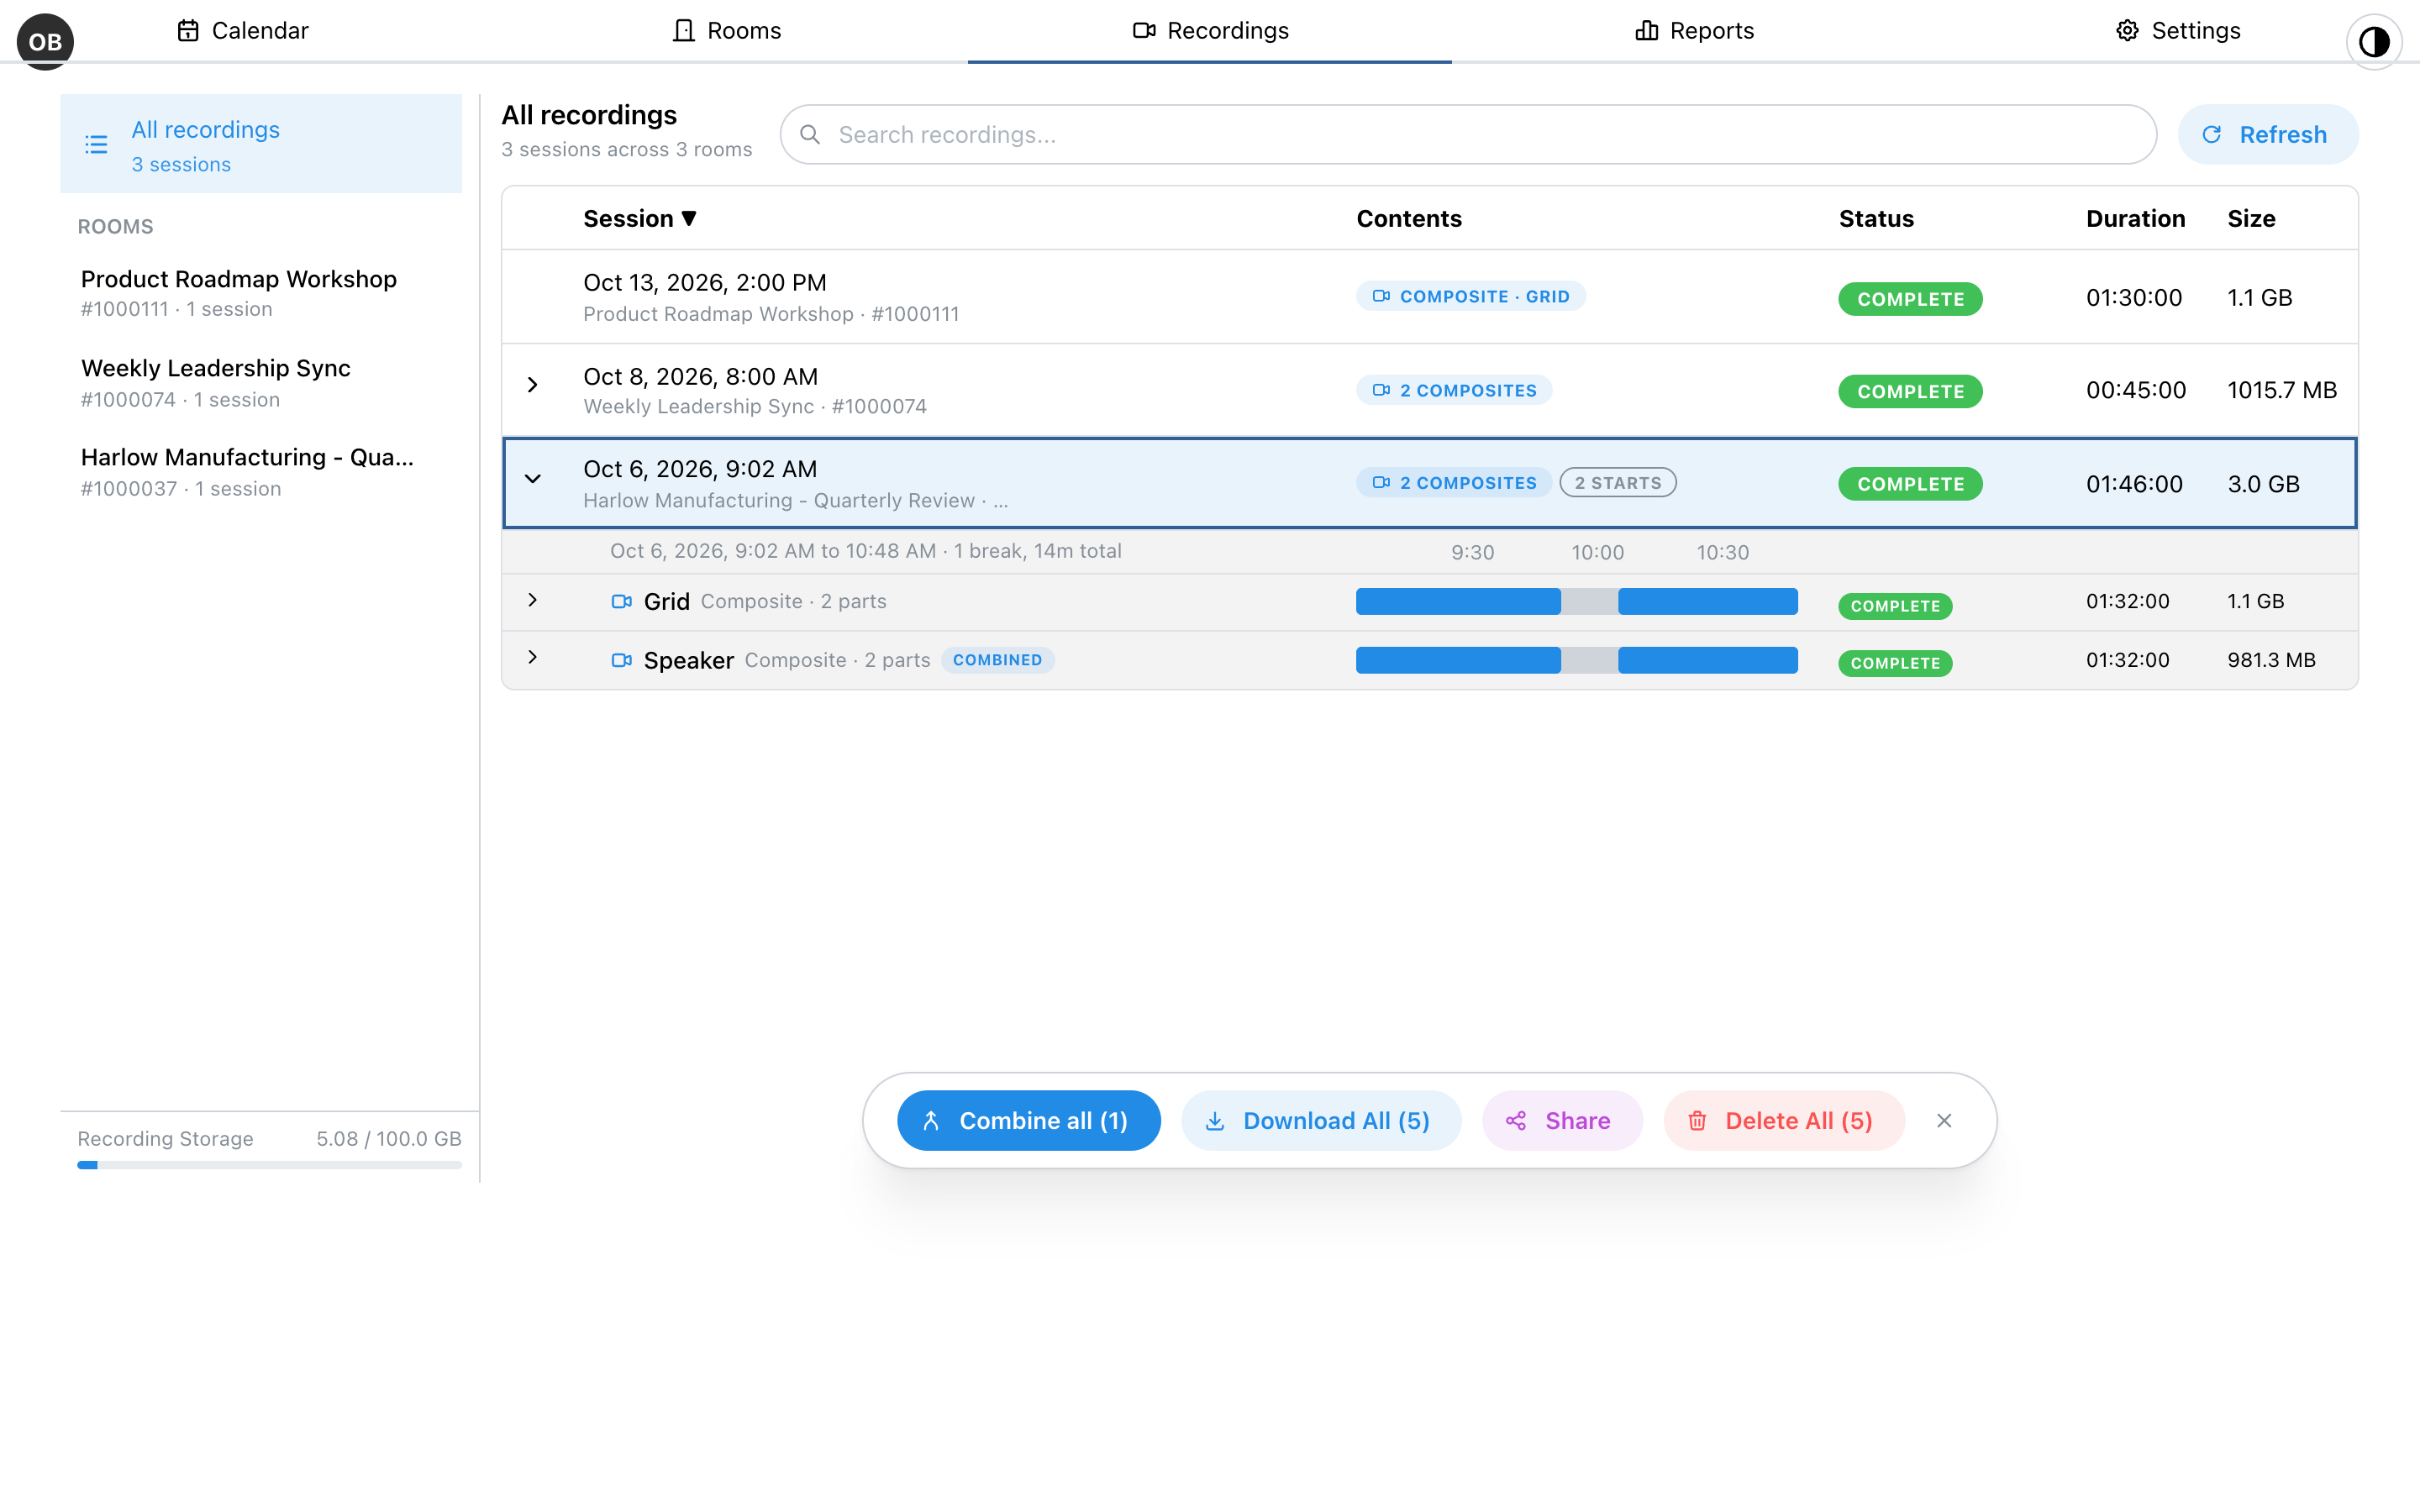Open the Settings tab
The width and height of the screenshot is (2420, 1512).
click(x=2178, y=31)
